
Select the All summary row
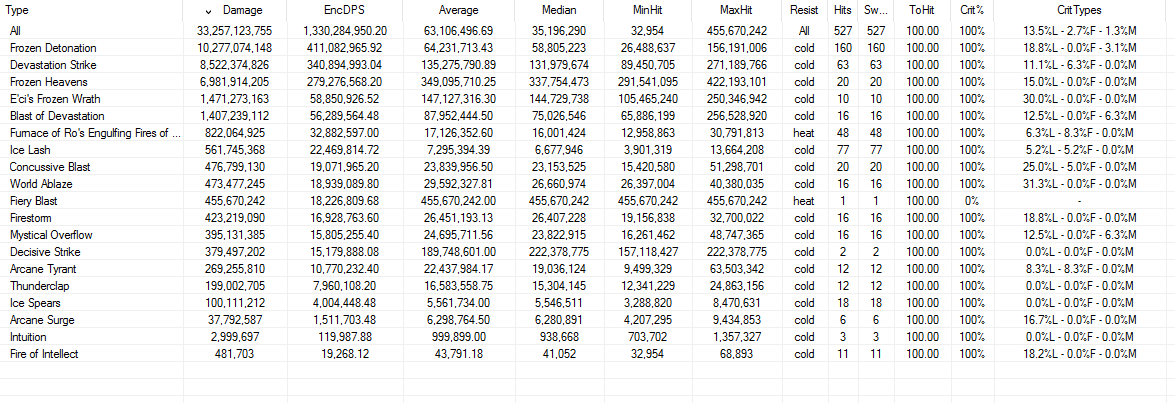(588, 31)
